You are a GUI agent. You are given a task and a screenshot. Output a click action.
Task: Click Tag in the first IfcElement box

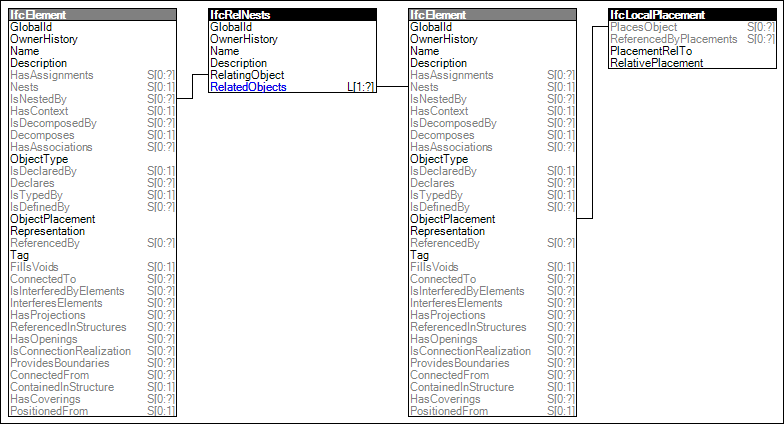[x=19, y=255]
